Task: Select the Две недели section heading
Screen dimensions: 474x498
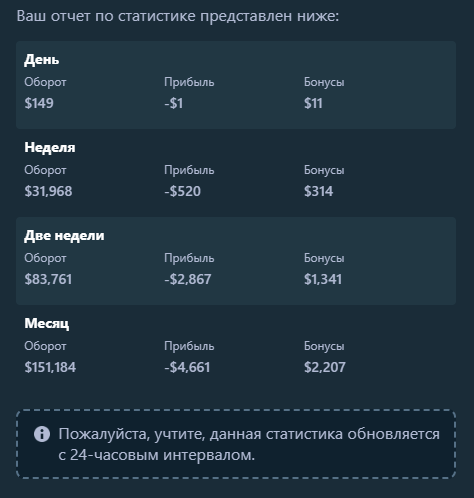Action: 64,236
